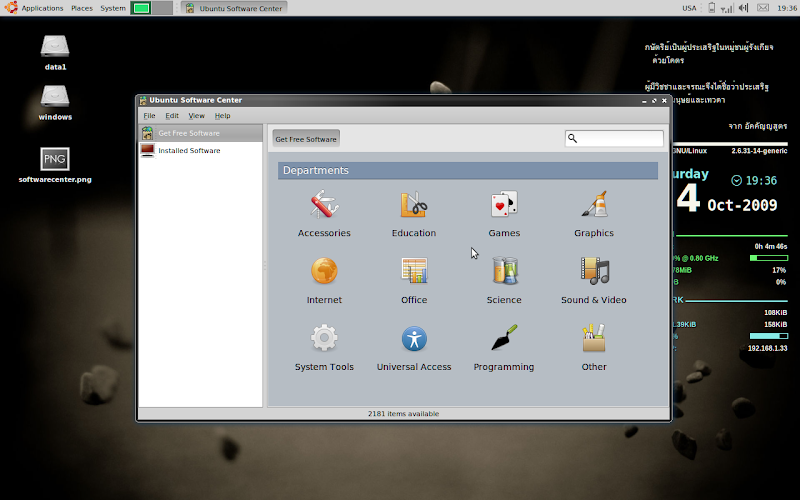Open the Places menu in top panel
The width and height of the screenshot is (800, 500).
coord(82,8)
